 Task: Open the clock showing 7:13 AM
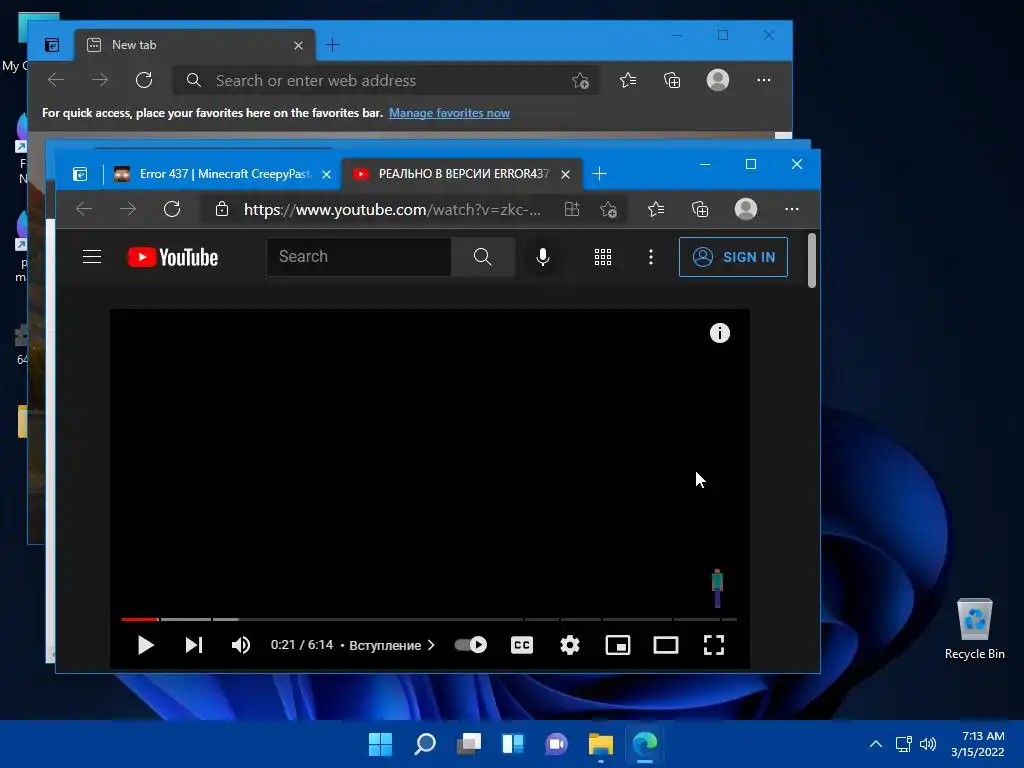click(x=978, y=744)
